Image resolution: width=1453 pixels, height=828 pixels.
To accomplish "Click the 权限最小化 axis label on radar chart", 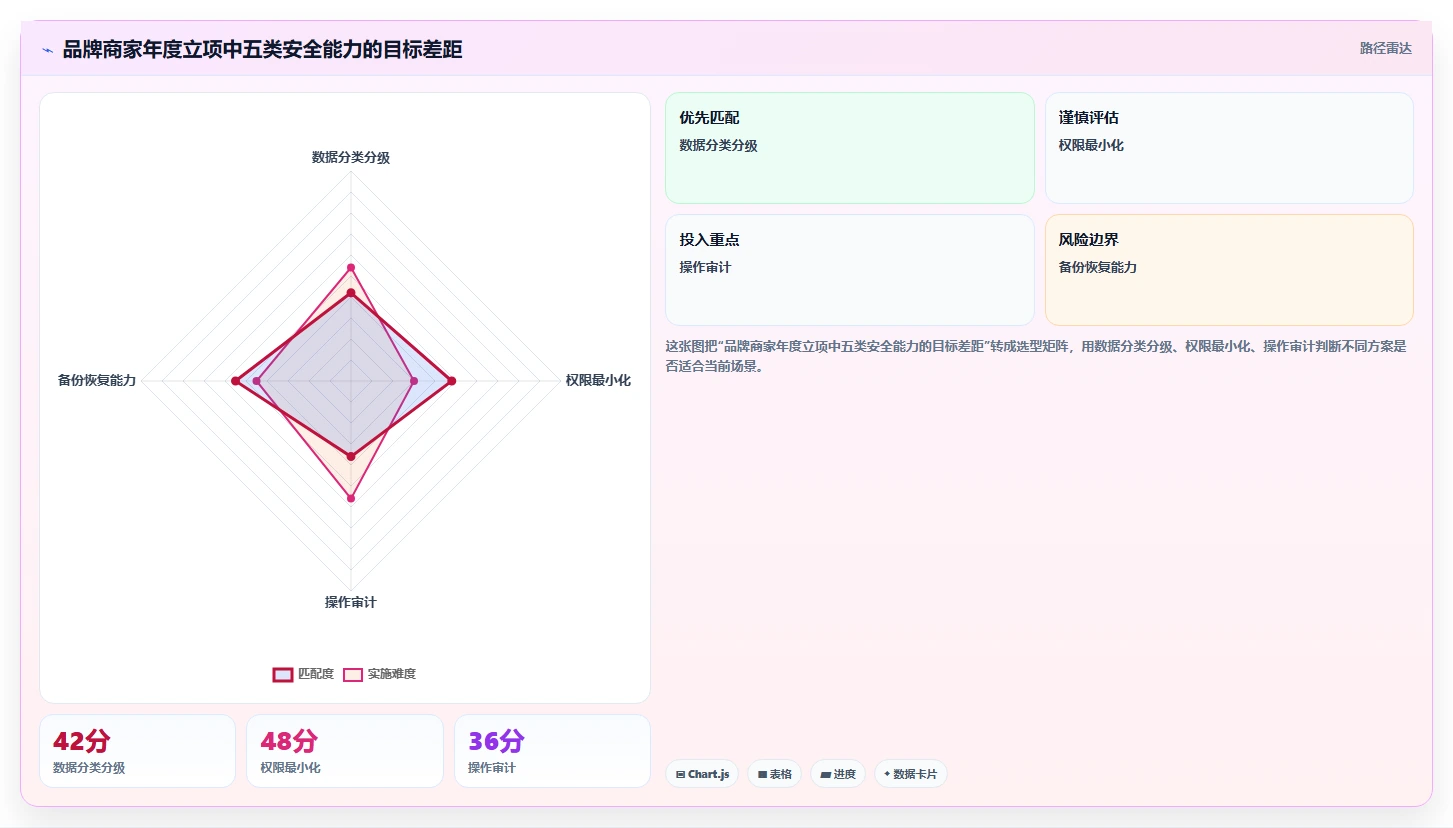I will tap(598, 380).
